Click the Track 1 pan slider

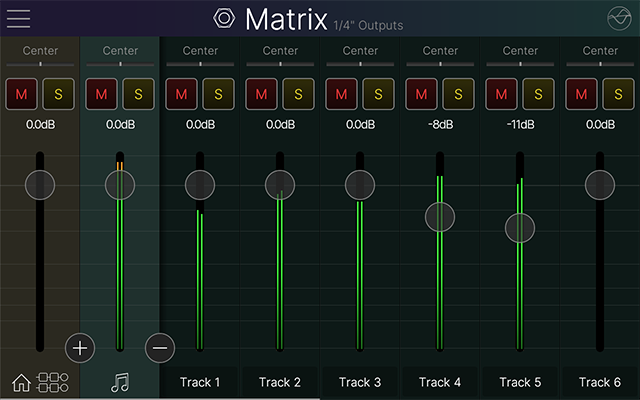tap(200, 64)
